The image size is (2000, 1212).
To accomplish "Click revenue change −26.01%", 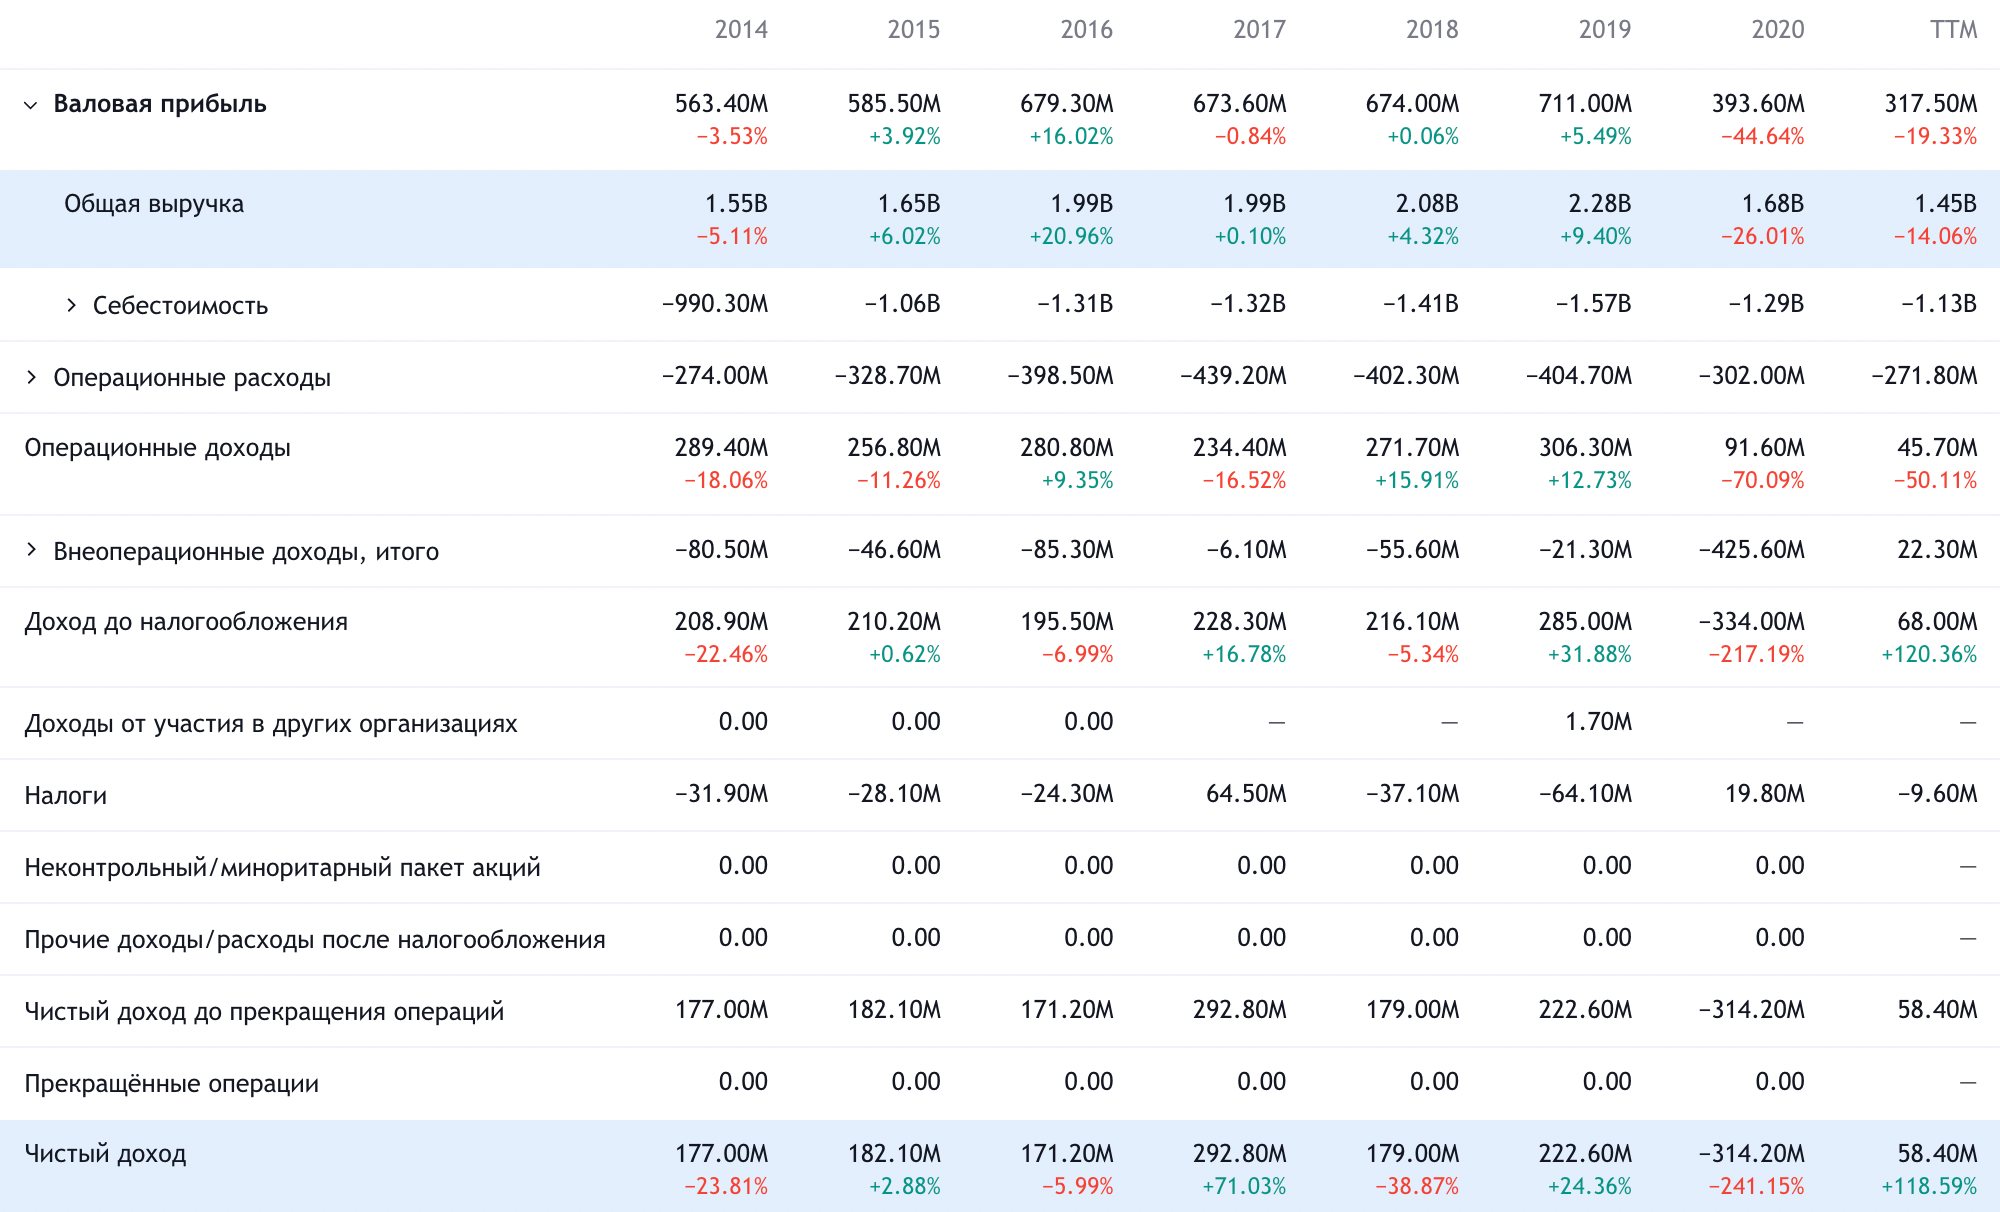I will coord(1762,237).
